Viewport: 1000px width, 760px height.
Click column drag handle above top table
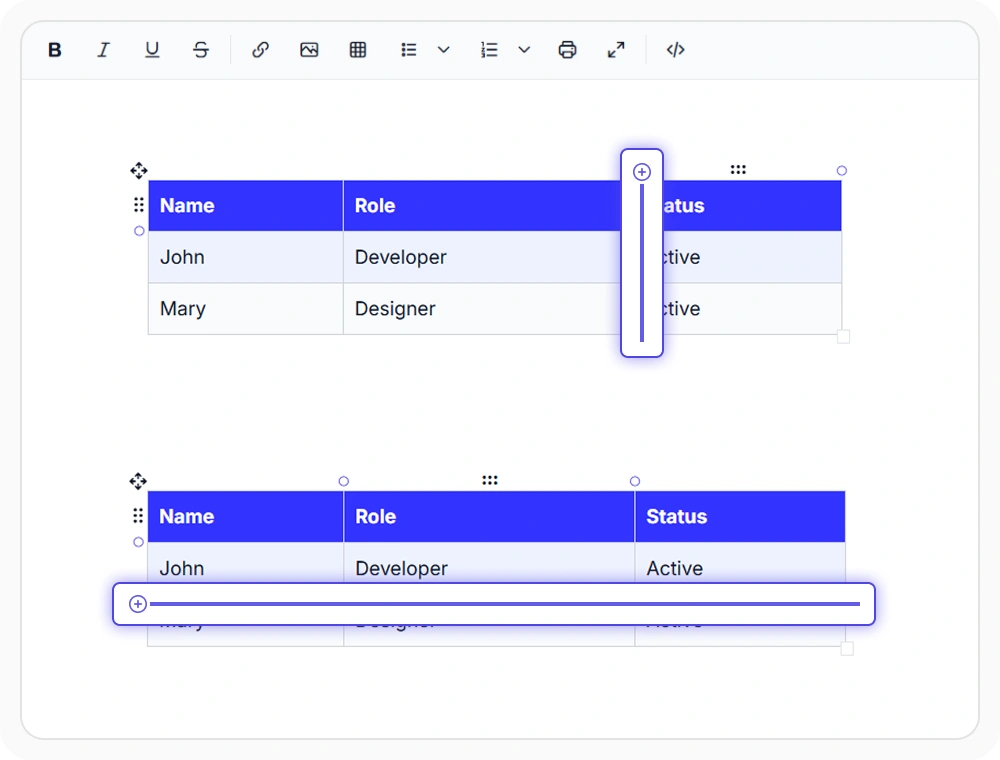pos(738,170)
